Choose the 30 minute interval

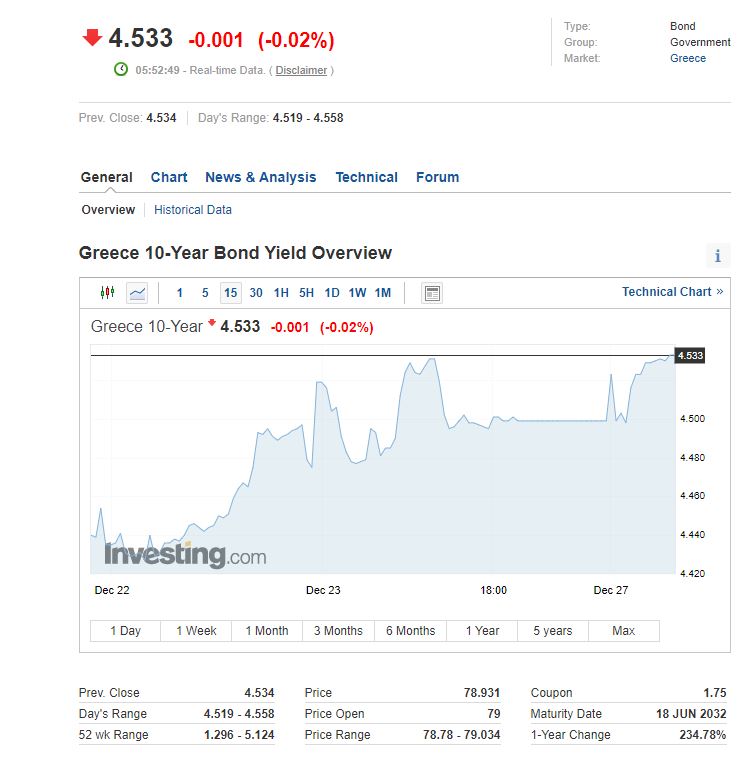click(x=256, y=293)
